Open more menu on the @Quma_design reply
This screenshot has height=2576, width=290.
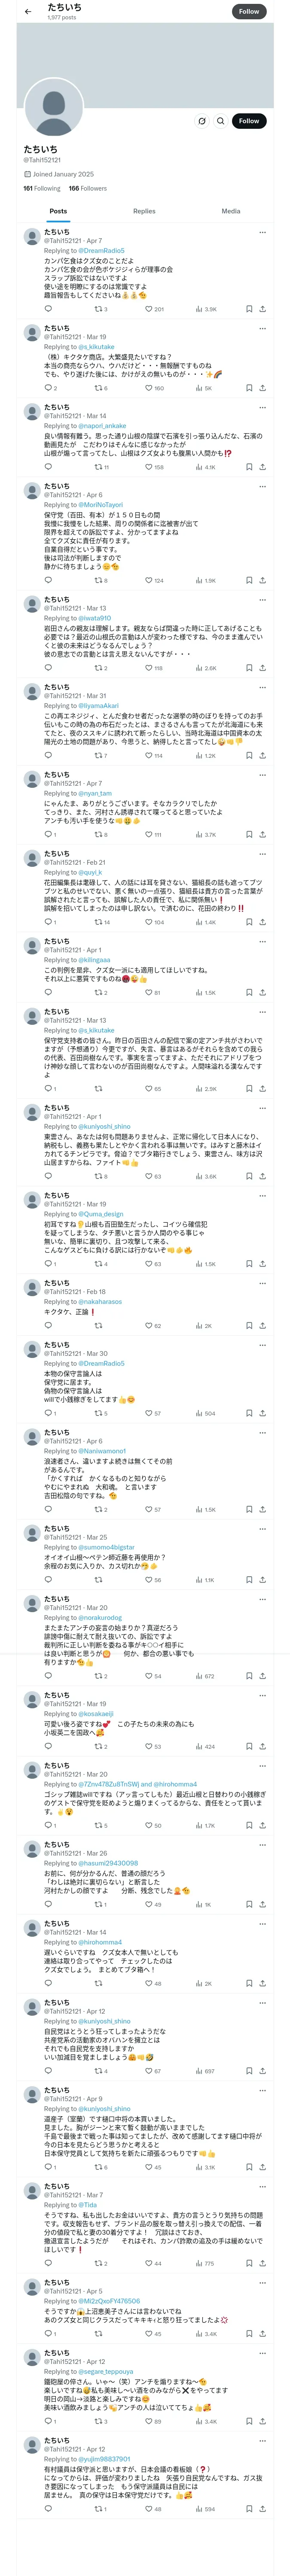tap(262, 1196)
